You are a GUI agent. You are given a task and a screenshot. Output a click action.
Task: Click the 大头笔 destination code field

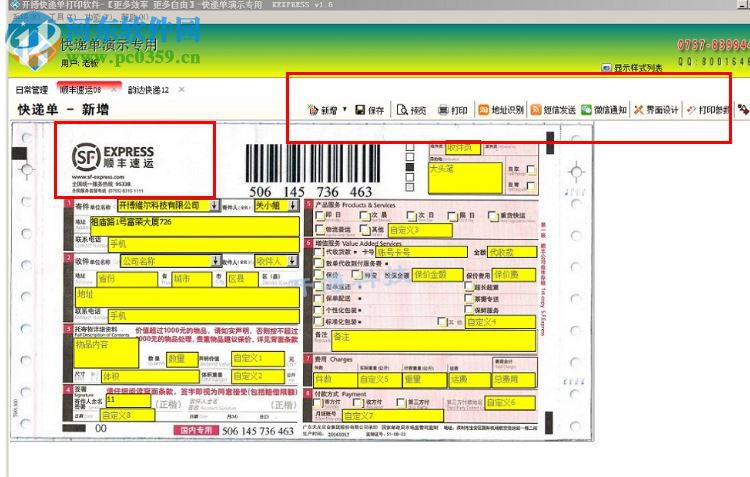pyautogui.click(x=465, y=178)
